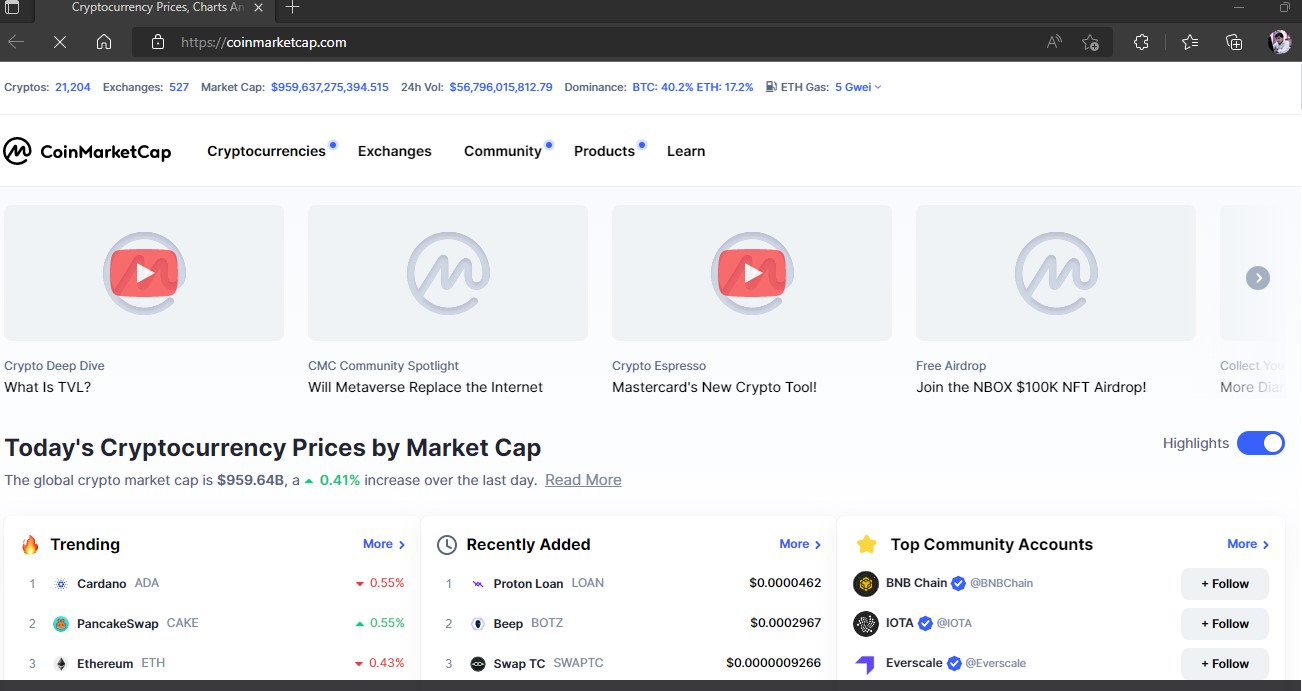Open the BNB Chain account avatar
The height and width of the screenshot is (691, 1302).
[865, 583]
